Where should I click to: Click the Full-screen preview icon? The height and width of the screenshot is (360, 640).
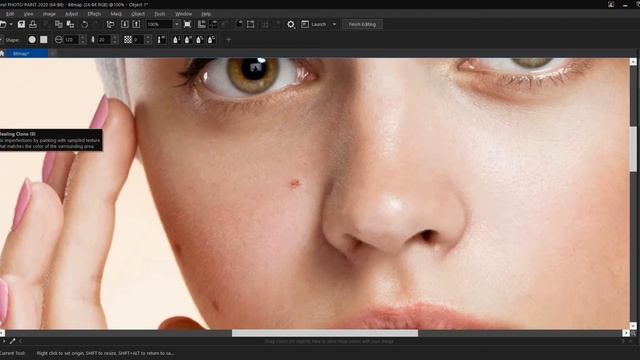click(187, 24)
